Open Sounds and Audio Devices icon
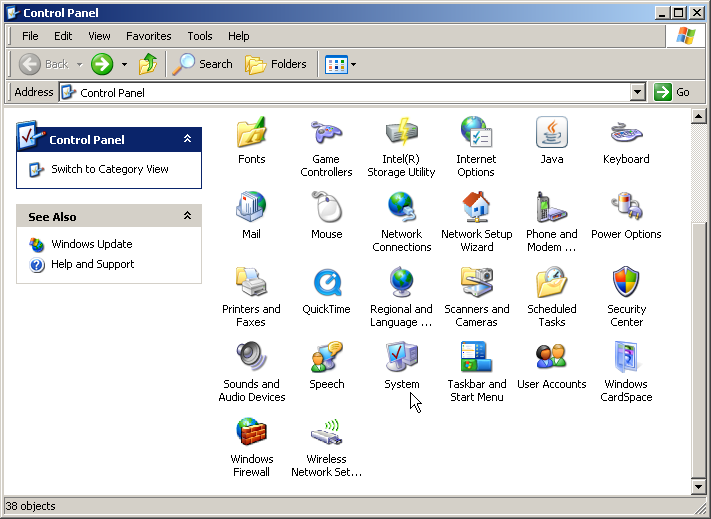This screenshot has height=519, width=711. coord(251,357)
